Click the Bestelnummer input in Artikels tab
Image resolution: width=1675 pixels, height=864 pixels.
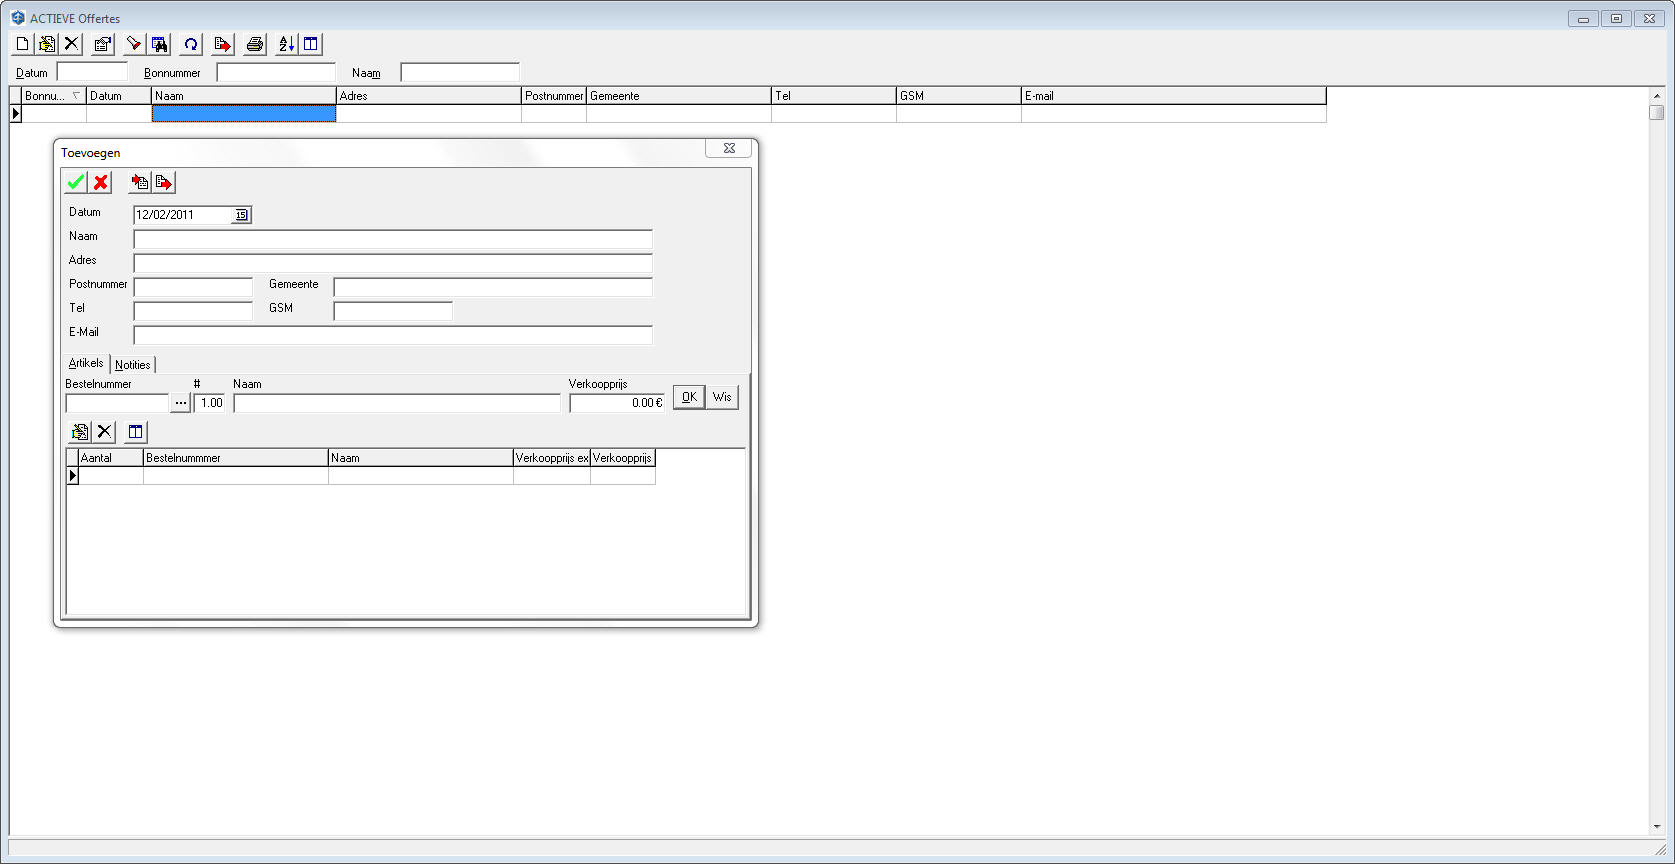118,403
